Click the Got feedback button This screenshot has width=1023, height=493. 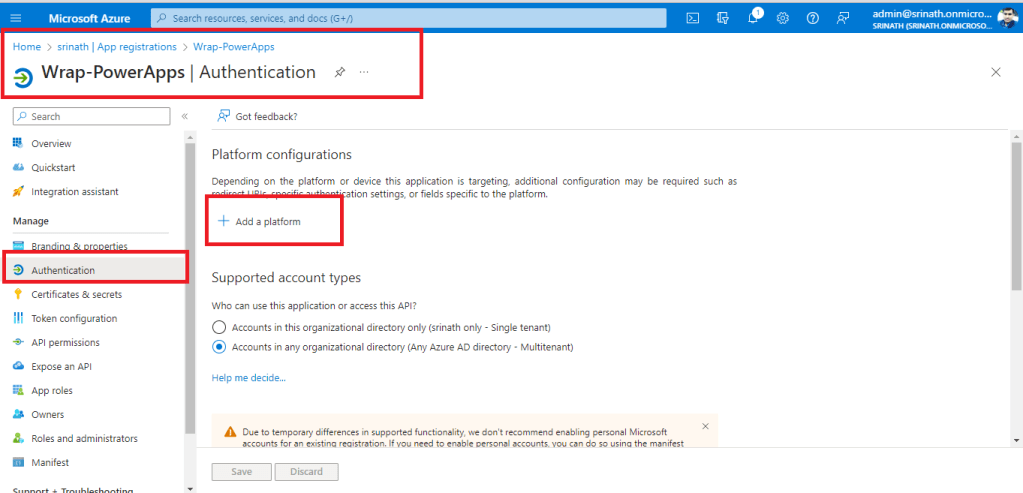(x=258, y=116)
